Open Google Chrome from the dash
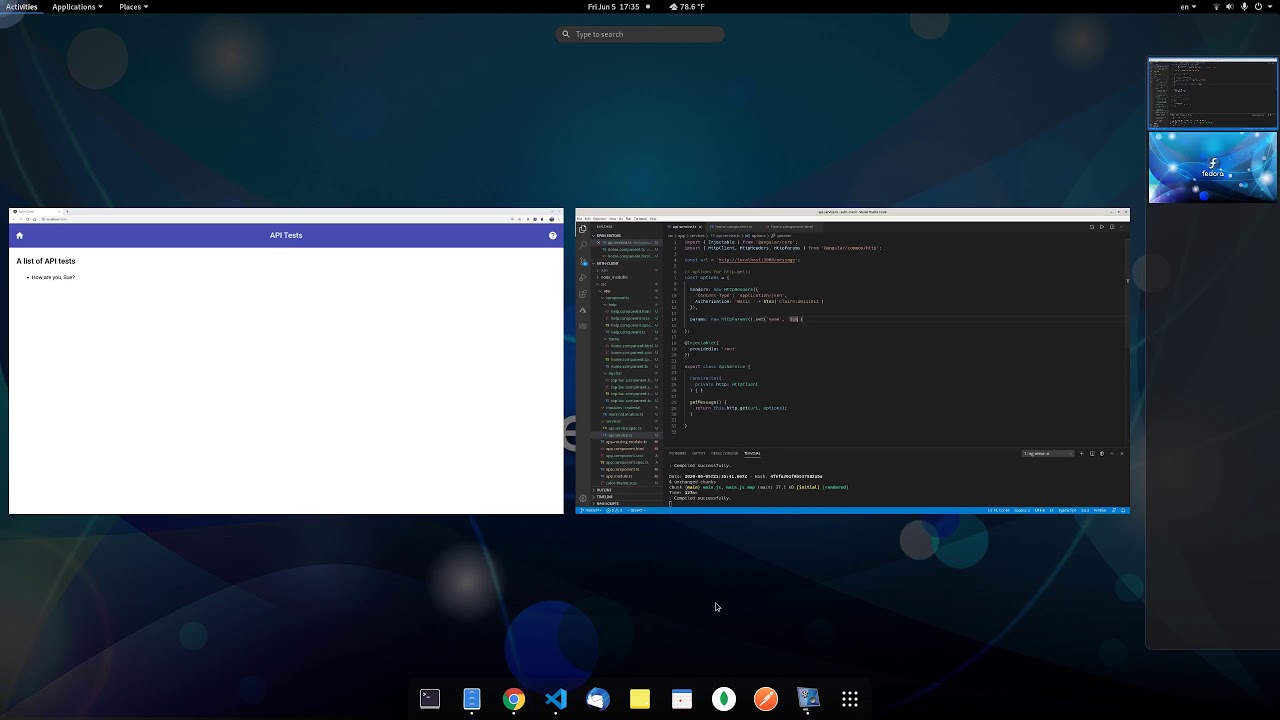The width and height of the screenshot is (1280, 720). pyautogui.click(x=514, y=699)
